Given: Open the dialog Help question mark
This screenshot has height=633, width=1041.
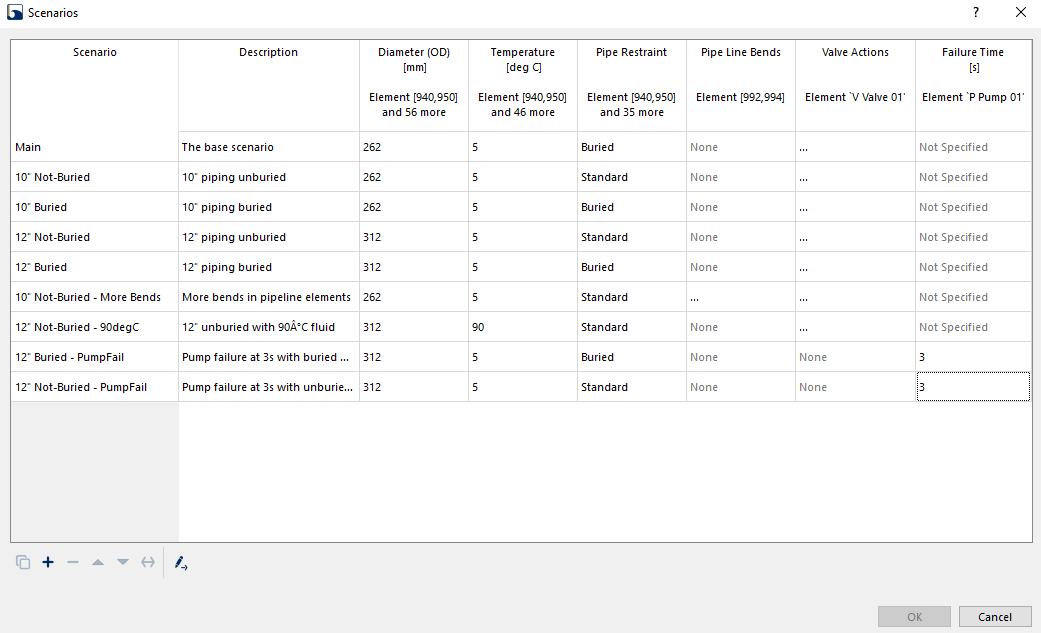Looking at the screenshot, I should 975,12.
